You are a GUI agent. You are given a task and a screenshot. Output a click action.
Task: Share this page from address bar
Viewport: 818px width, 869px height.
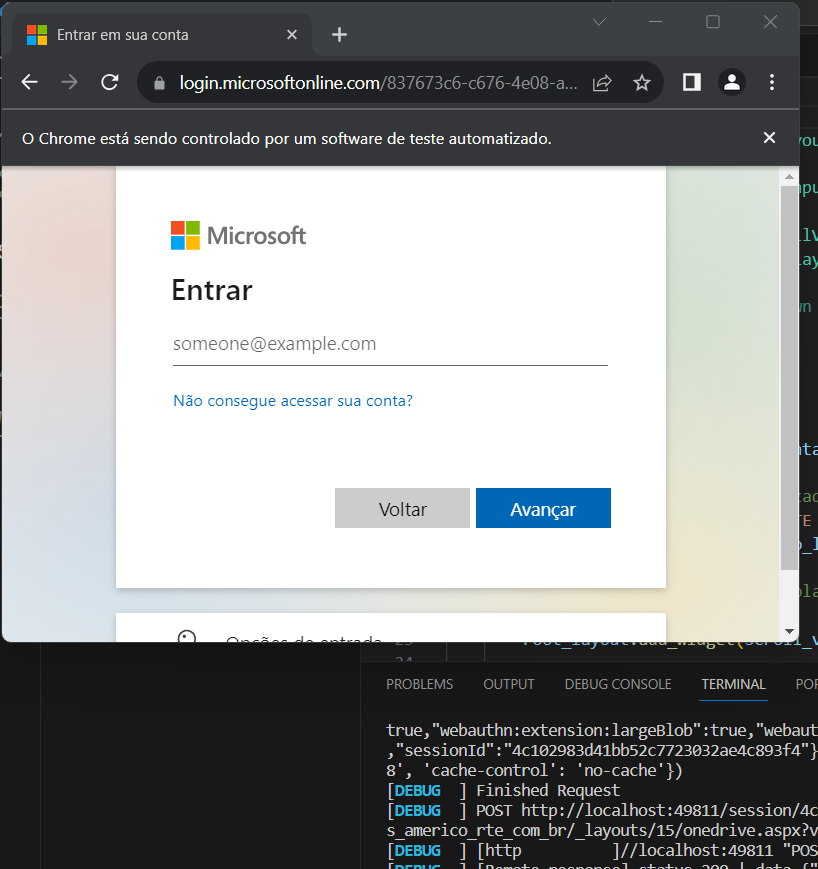(602, 83)
